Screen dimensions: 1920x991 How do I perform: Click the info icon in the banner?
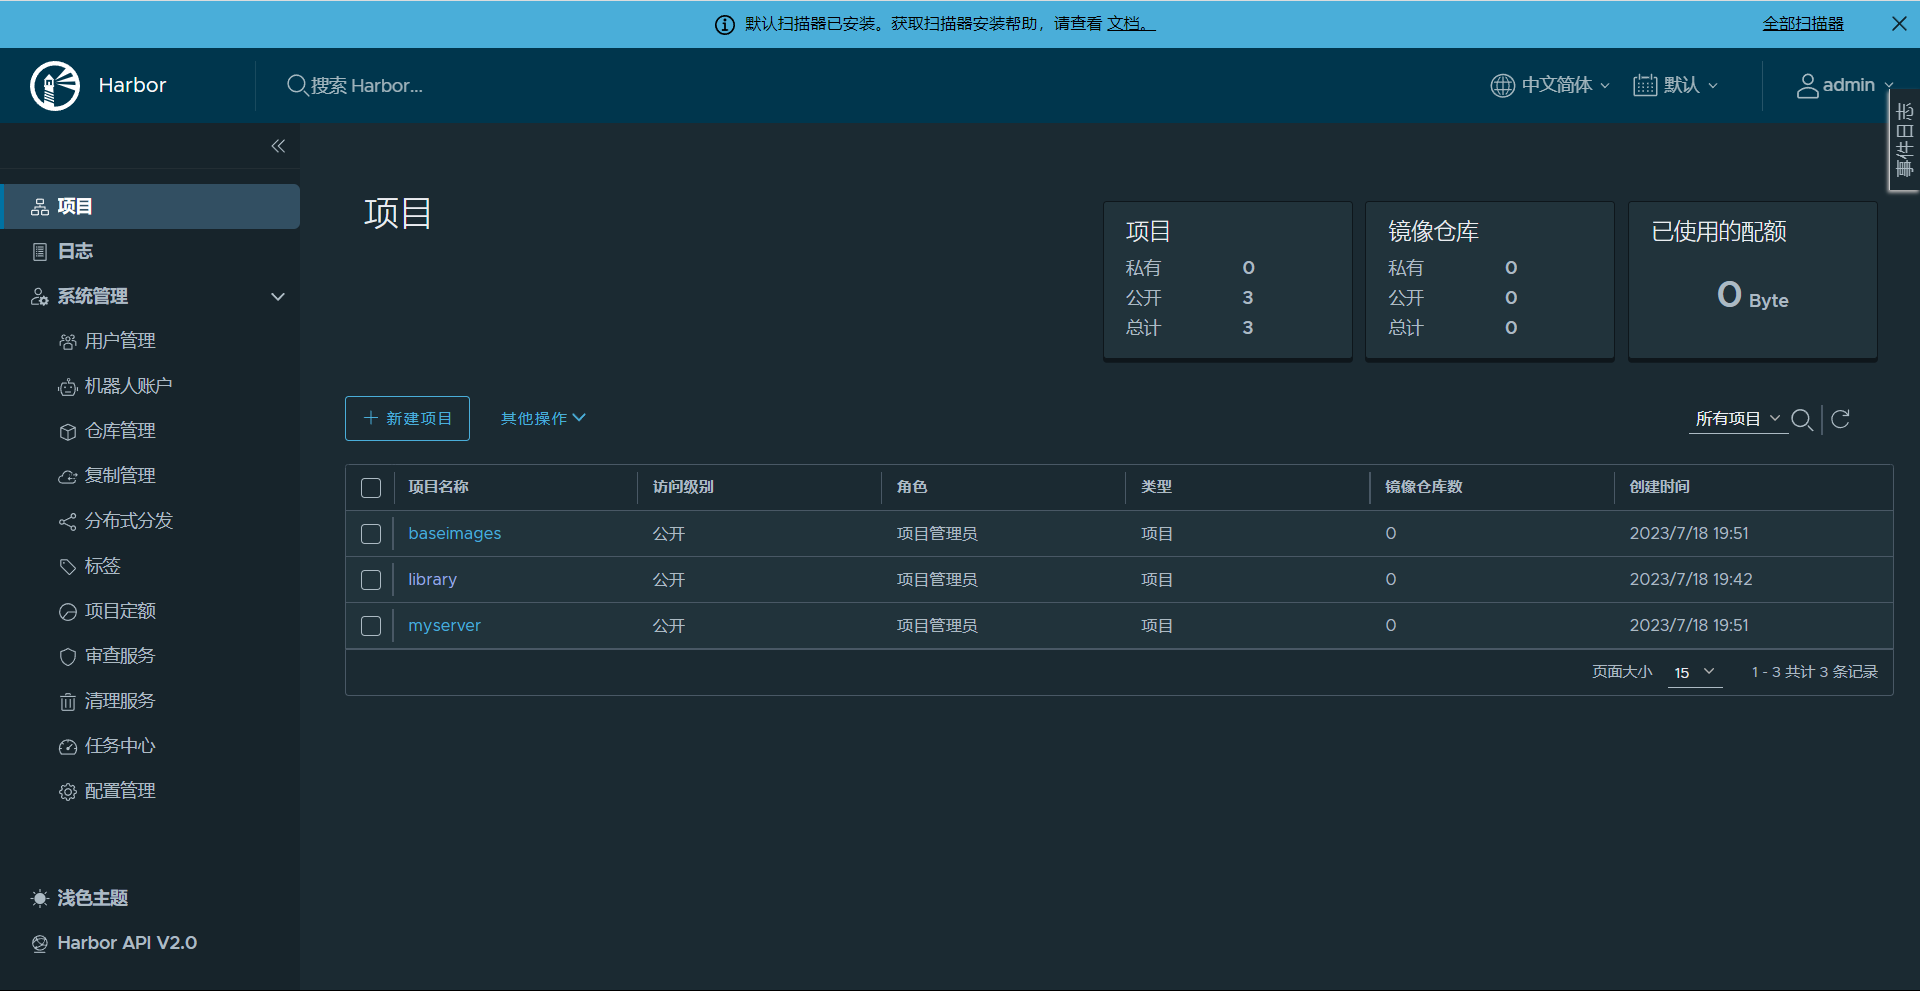click(725, 24)
